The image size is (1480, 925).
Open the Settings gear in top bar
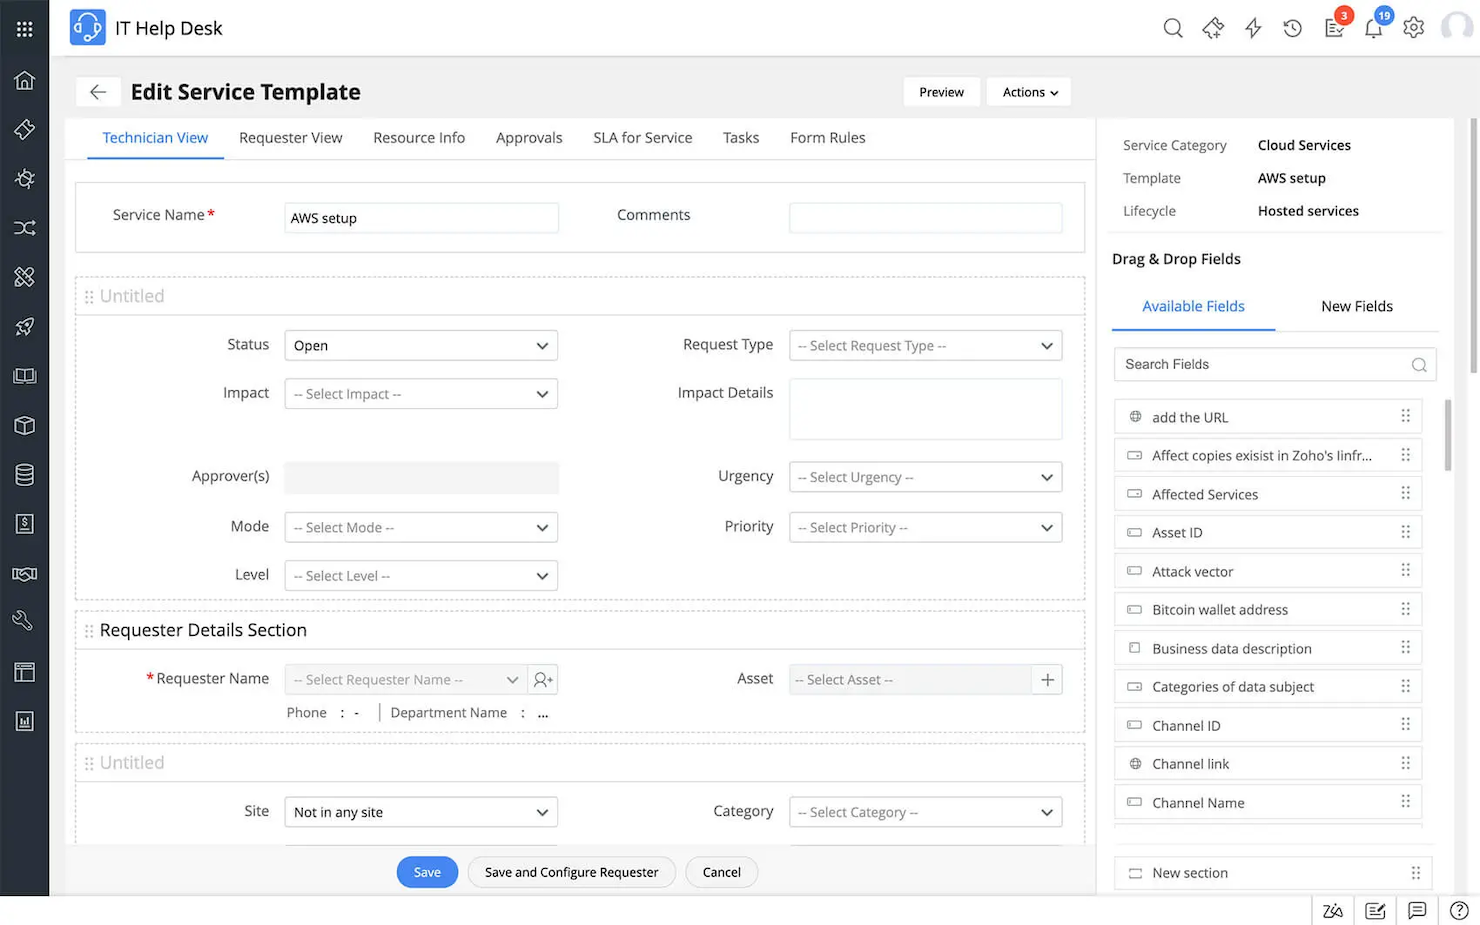[1413, 28]
